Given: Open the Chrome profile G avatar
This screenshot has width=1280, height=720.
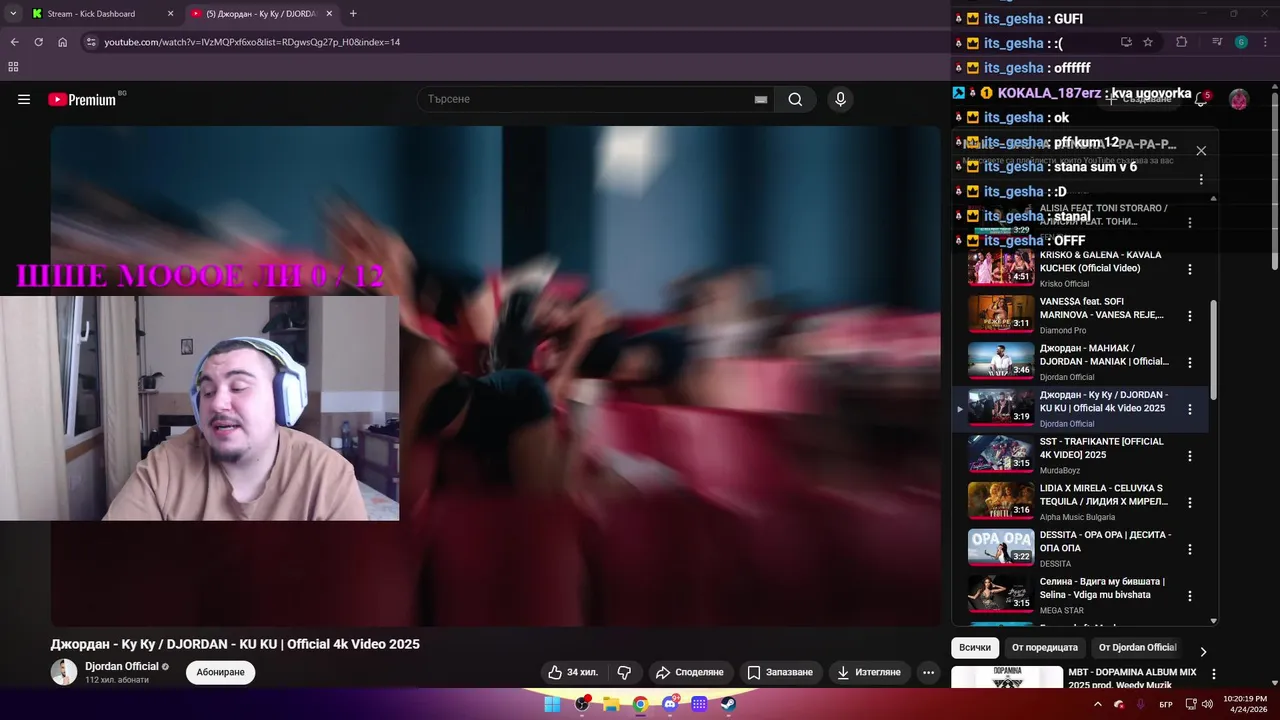Looking at the screenshot, I should pos(1241,42).
